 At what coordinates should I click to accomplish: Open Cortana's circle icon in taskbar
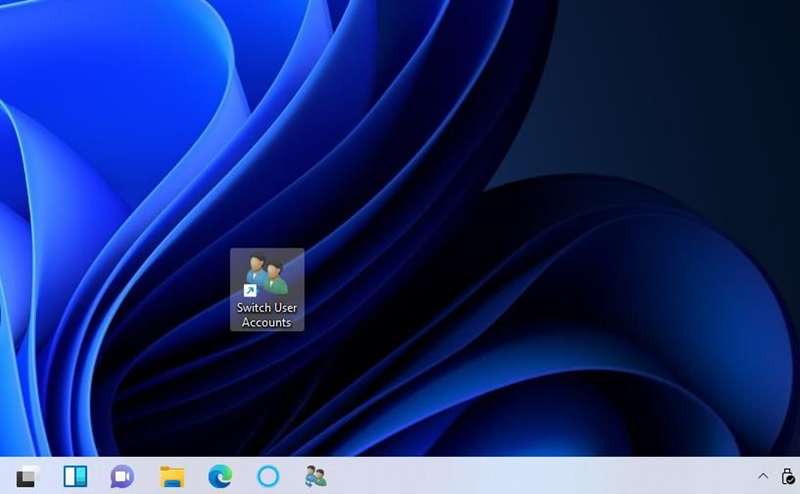tap(268, 477)
